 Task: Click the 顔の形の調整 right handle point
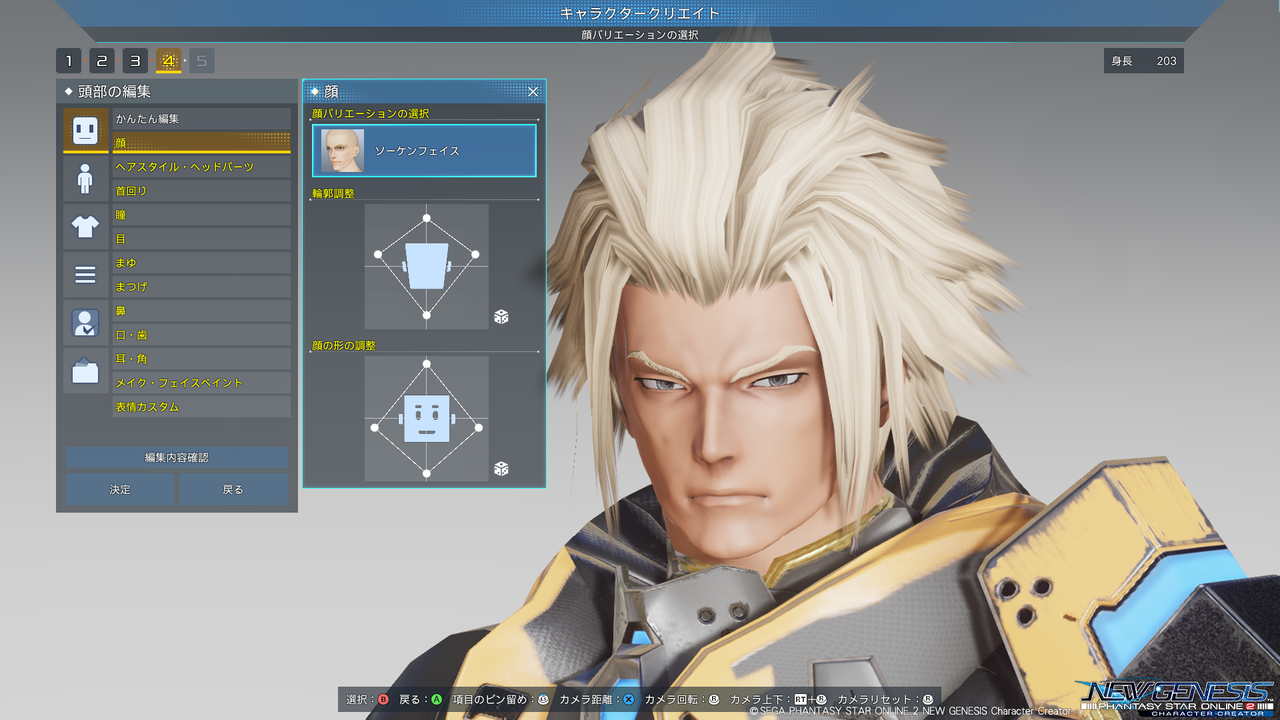479,428
